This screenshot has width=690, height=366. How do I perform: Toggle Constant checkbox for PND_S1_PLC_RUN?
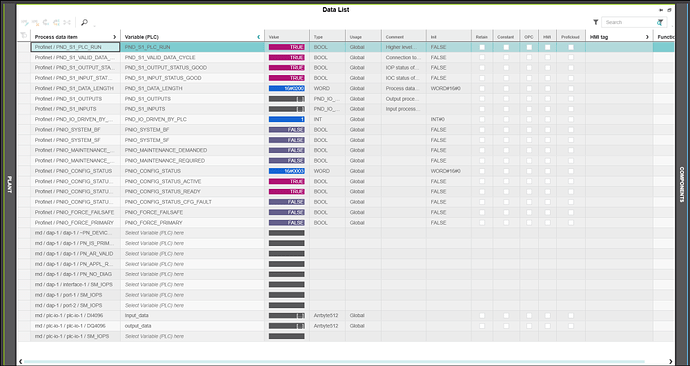point(506,47)
